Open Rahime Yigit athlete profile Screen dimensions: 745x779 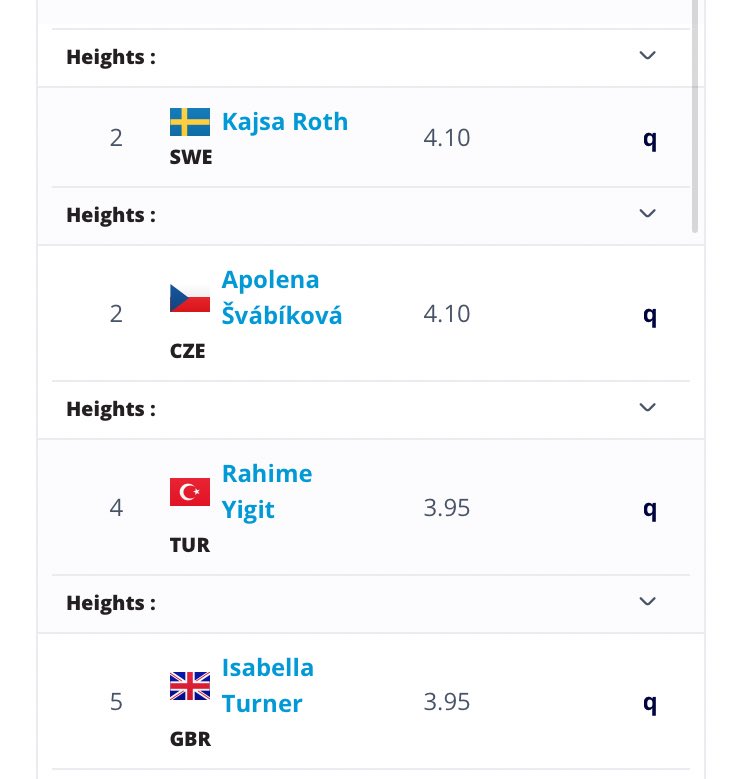(x=267, y=492)
